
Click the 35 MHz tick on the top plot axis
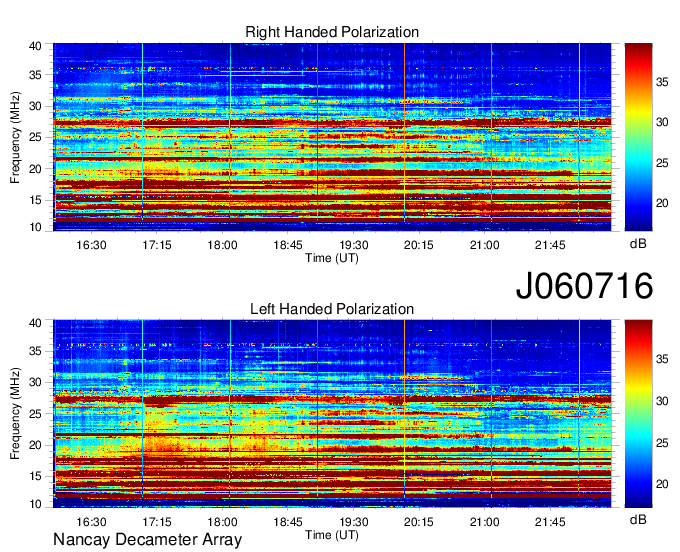point(35,75)
